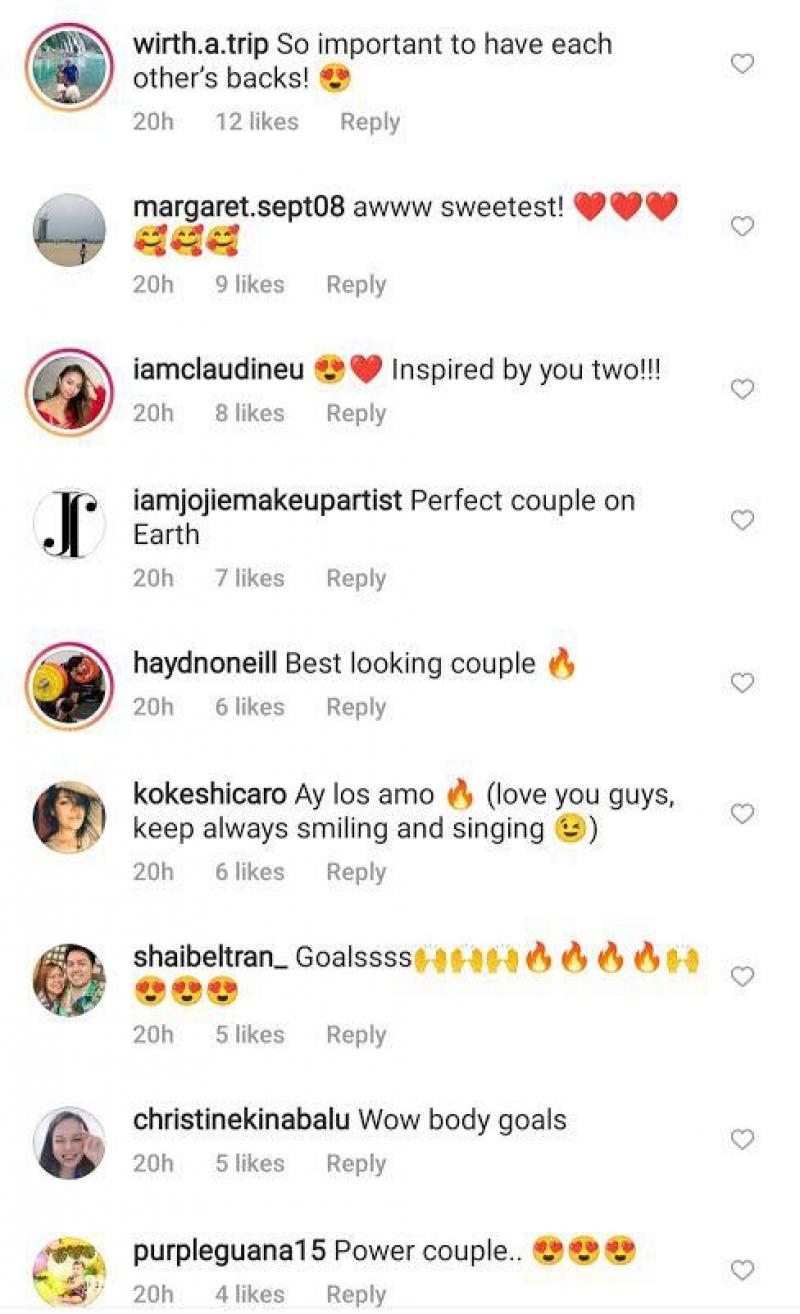The width and height of the screenshot is (800, 1314).
Task: Open iamclaudineu's profile avatar
Action: [69, 391]
